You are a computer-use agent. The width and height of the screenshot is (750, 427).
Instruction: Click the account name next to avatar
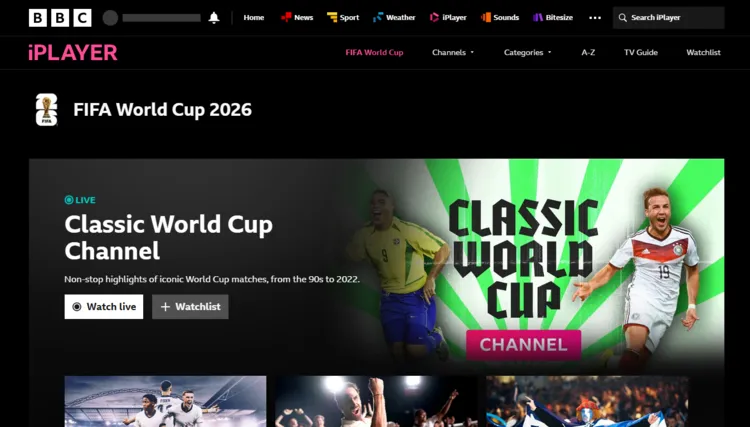(x=161, y=18)
